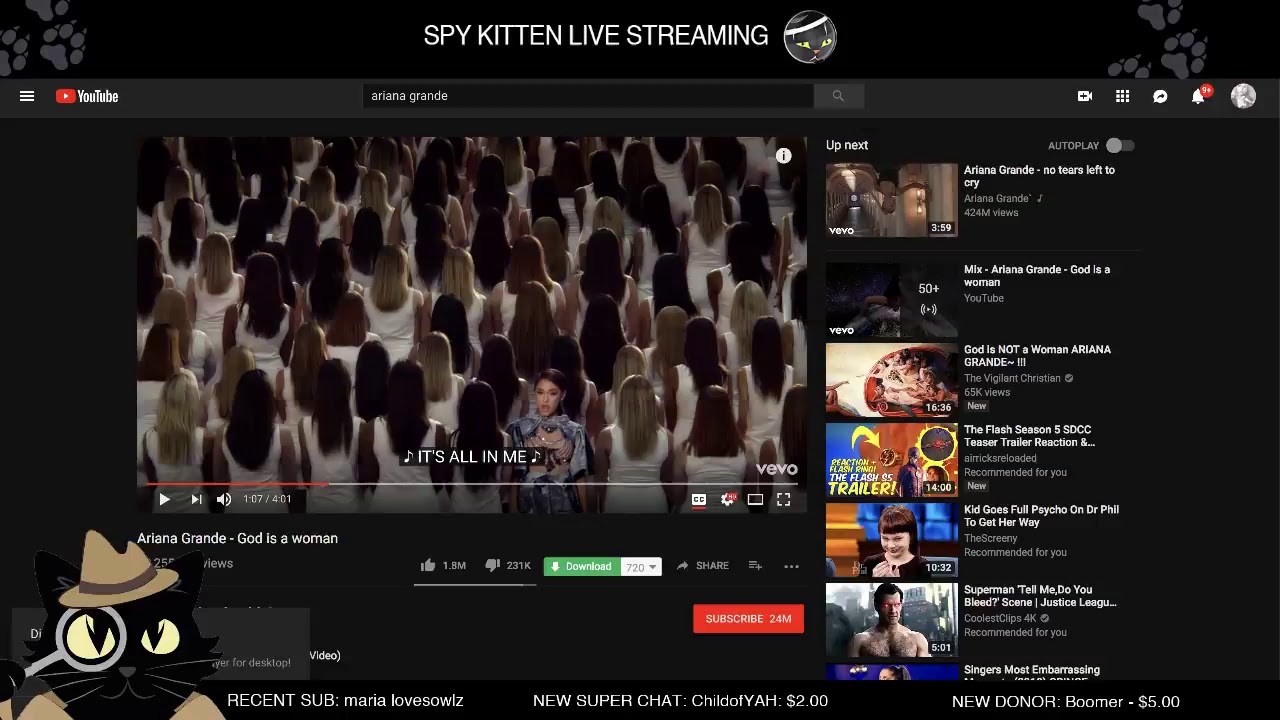Click the Spy Kitten stream logo

pyautogui.click(x=810, y=37)
